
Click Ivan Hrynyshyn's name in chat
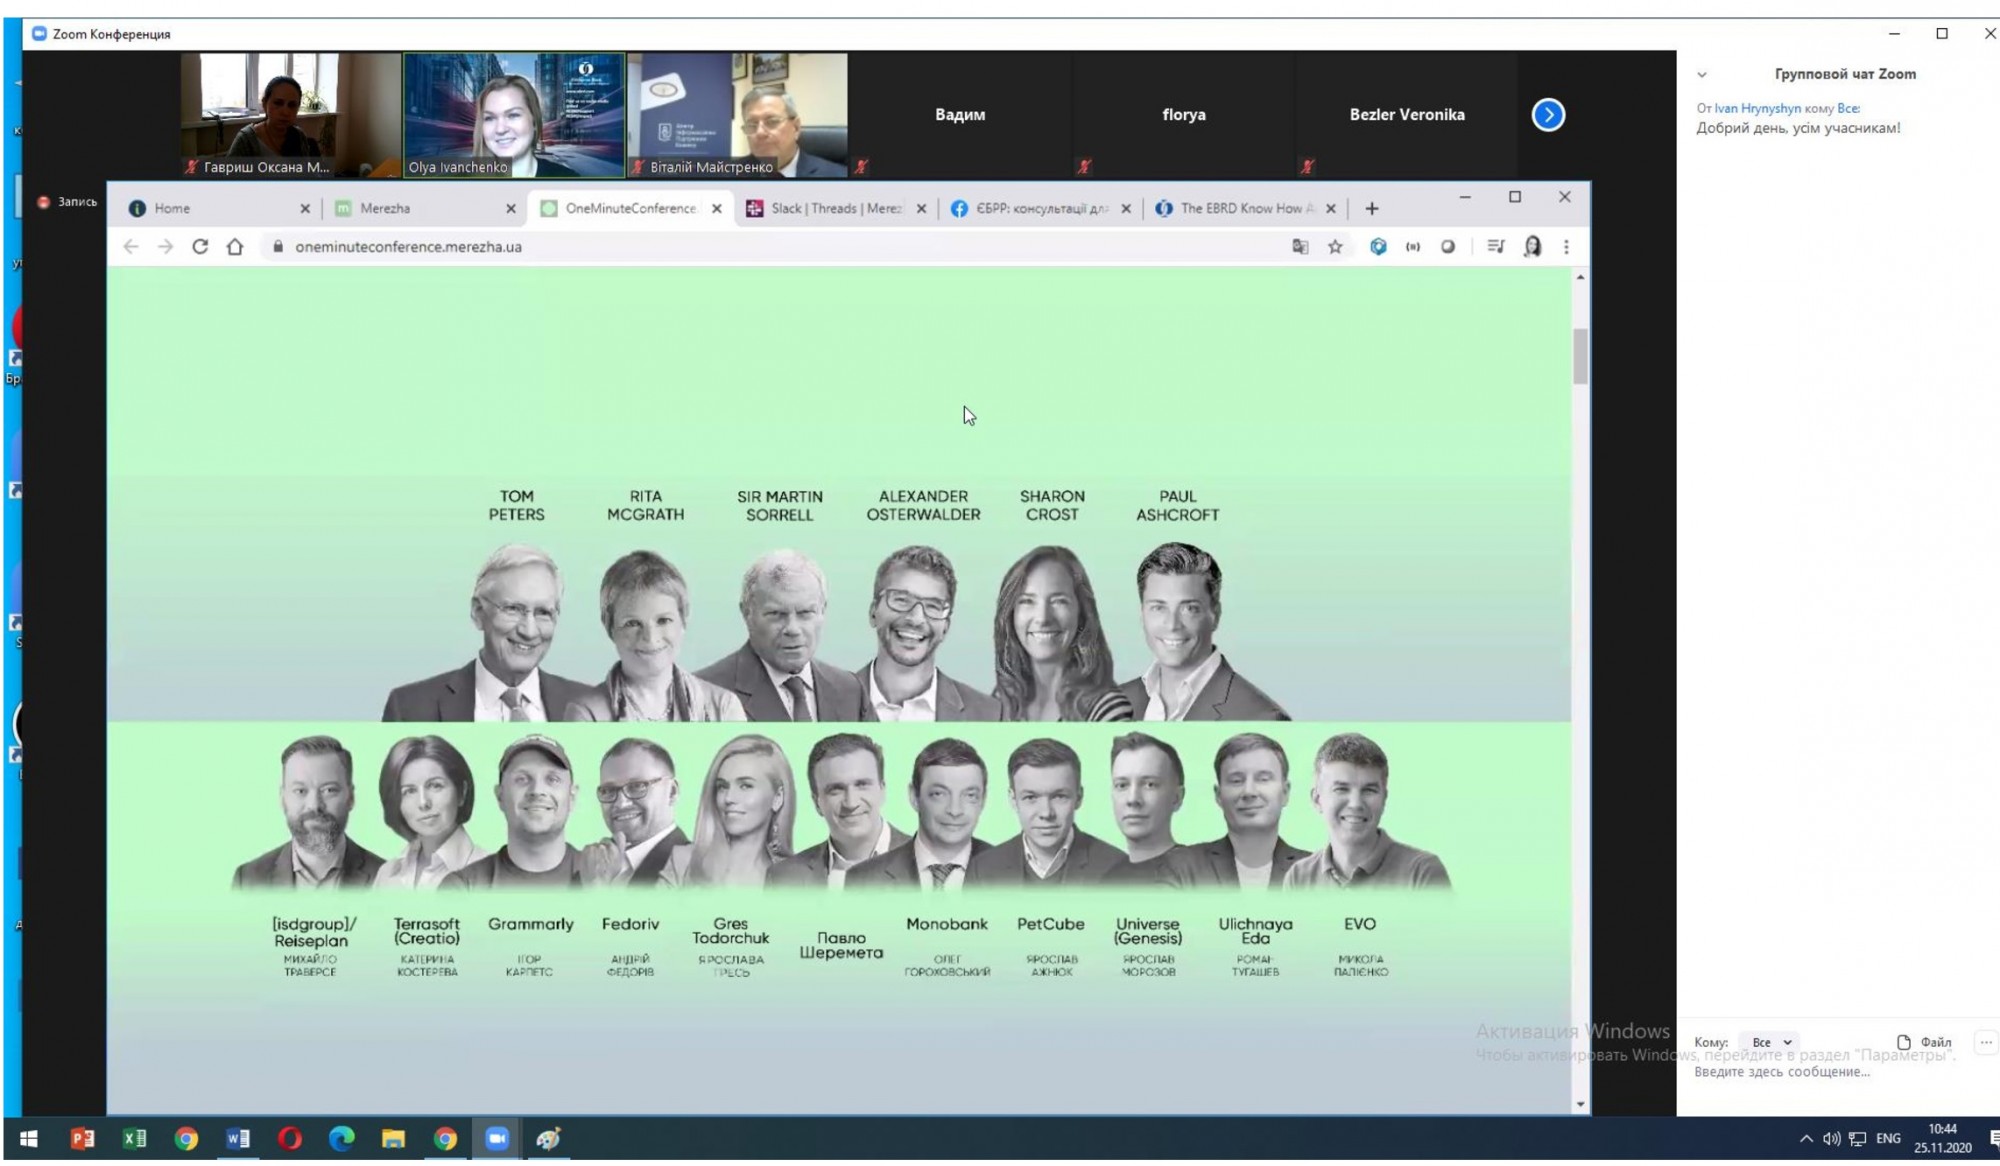(1757, 108)
